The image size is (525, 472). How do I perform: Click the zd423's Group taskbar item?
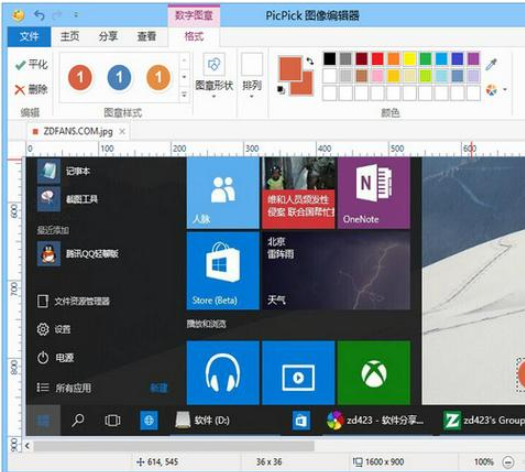[x=484, y=420]
